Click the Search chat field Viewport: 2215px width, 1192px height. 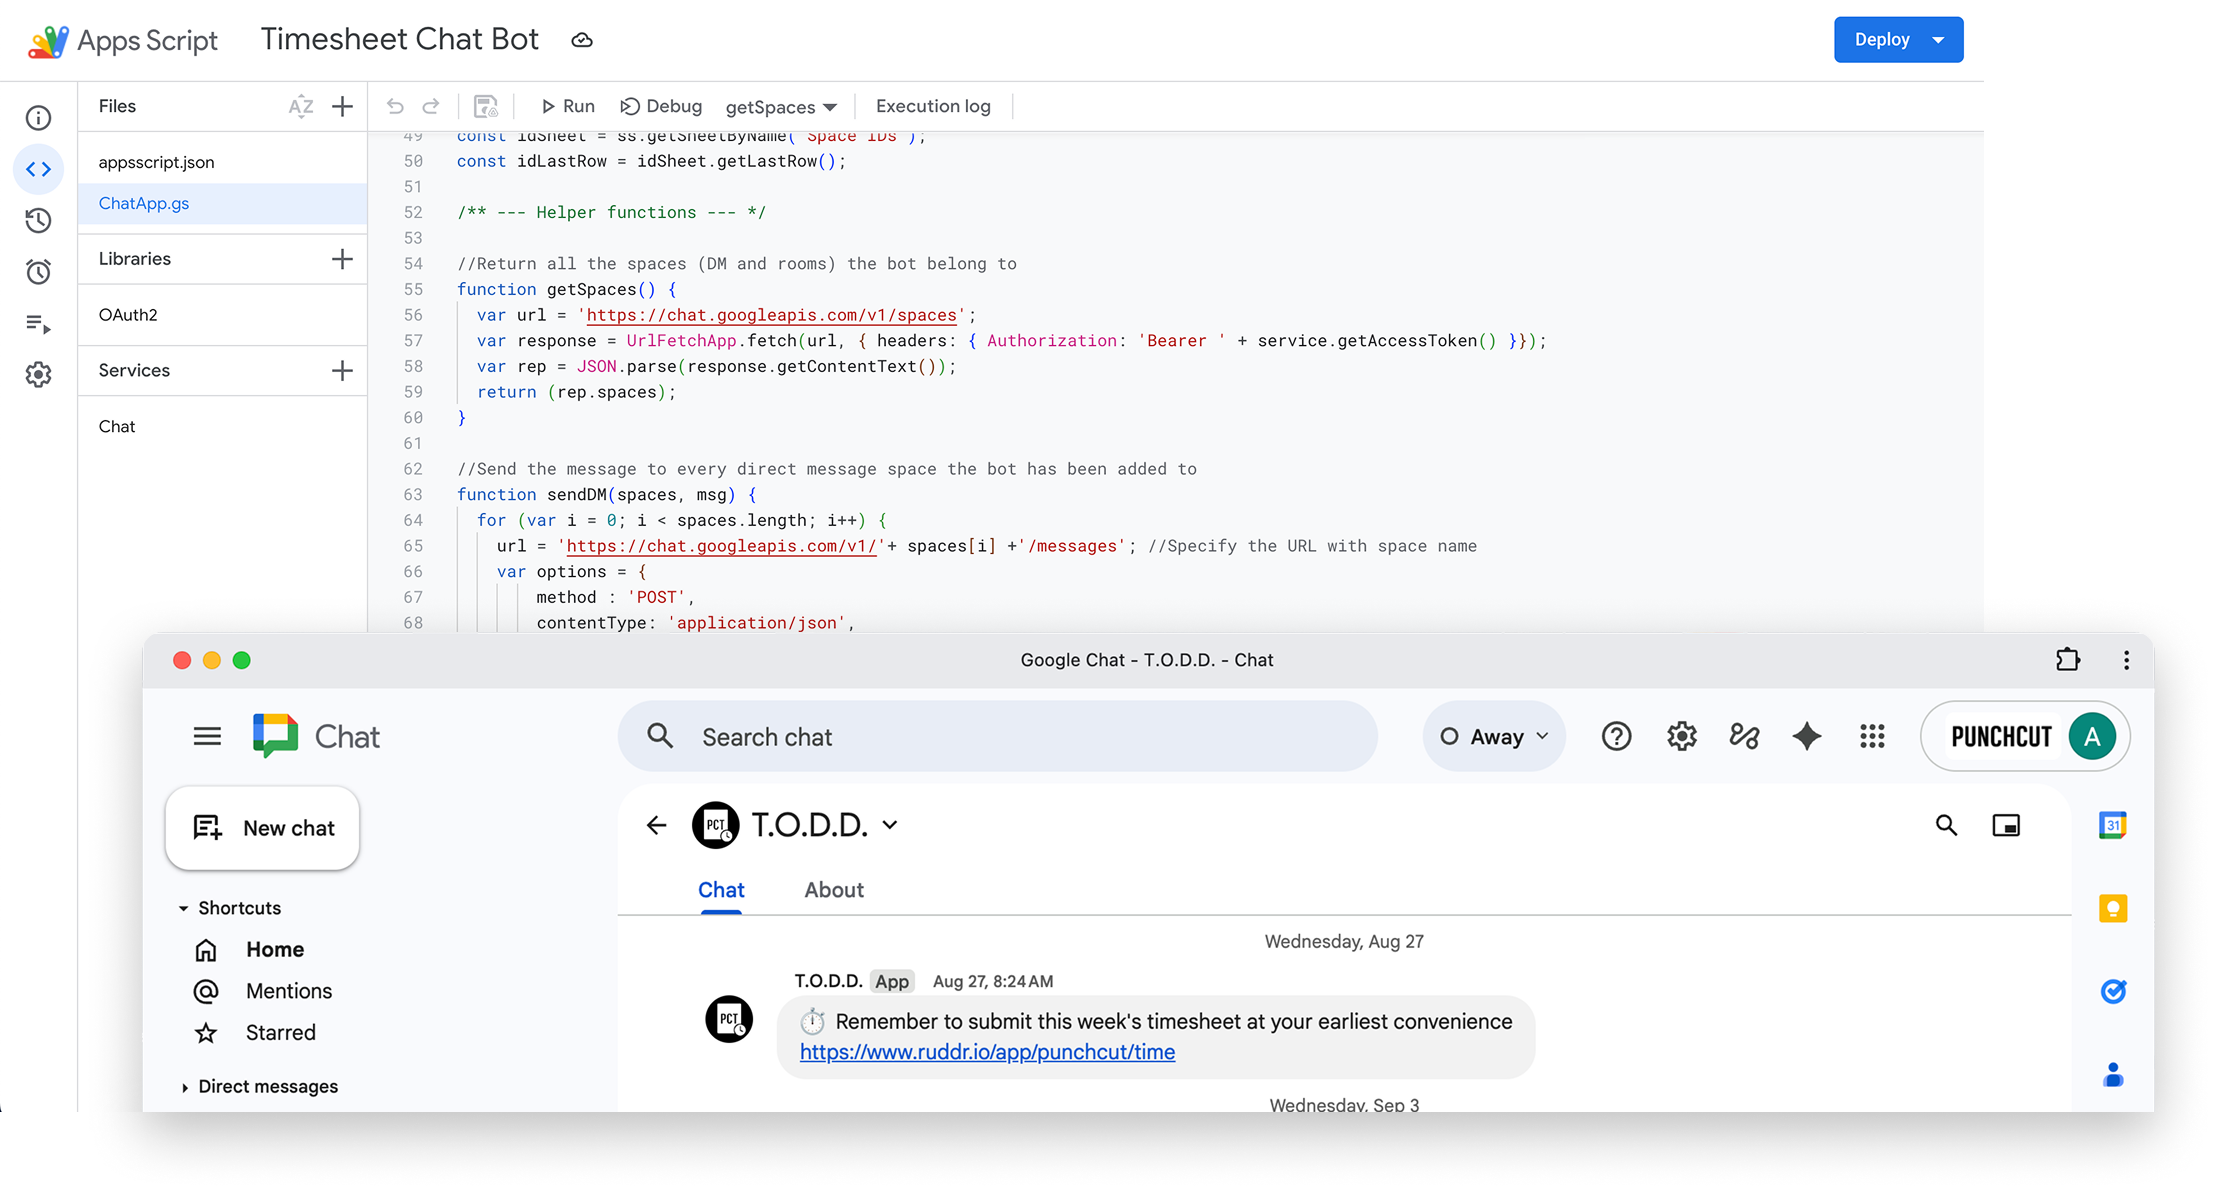[x=997, y=737]
